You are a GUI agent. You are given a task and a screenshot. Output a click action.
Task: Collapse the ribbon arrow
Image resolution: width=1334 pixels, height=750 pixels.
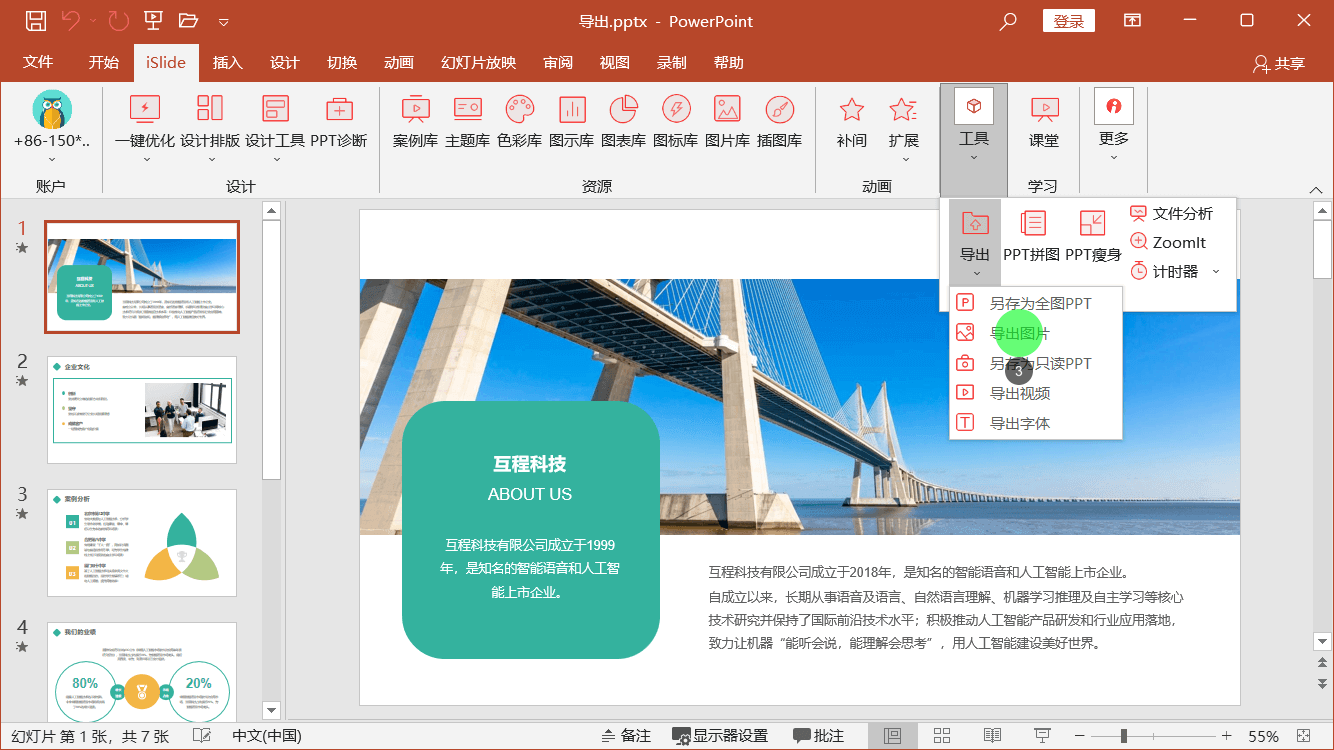1315,189
